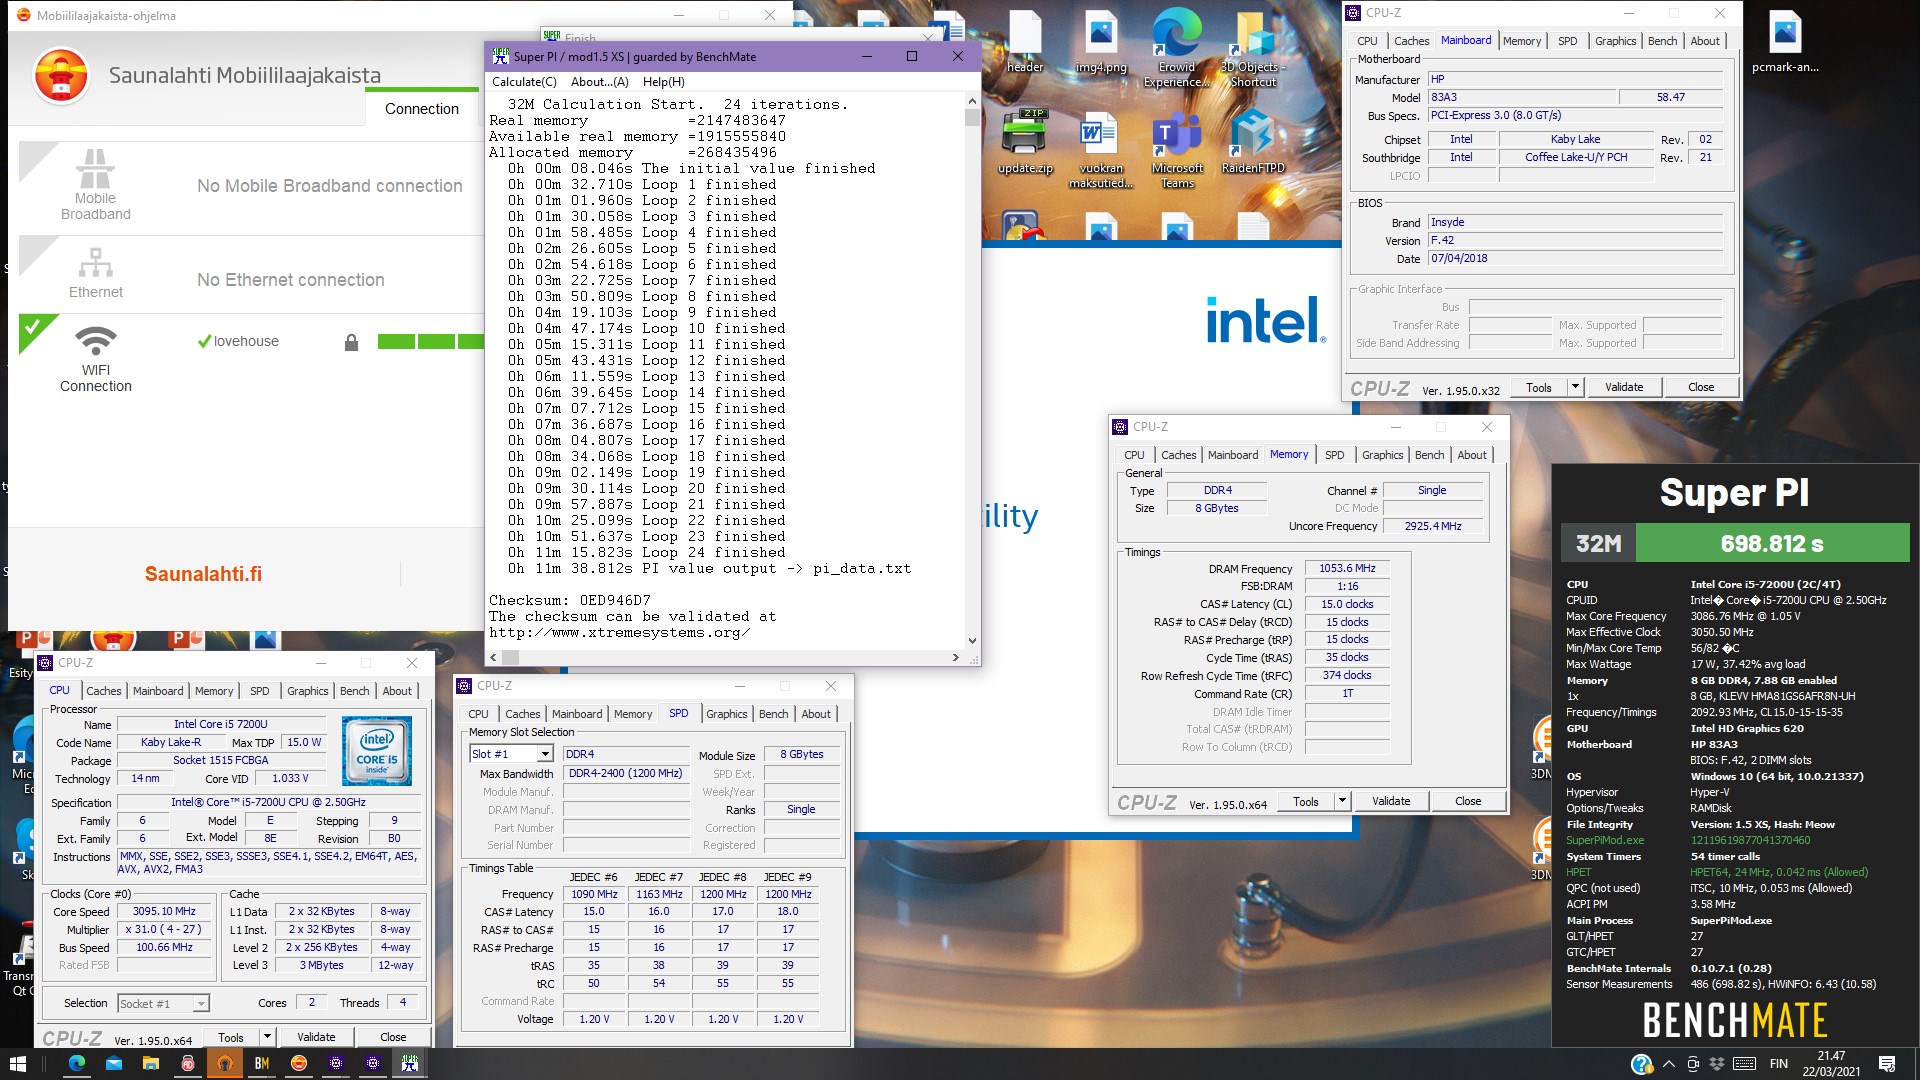The width and height of the screenshot is (1920, 1080).
Task: Open the Calculate(C) menu in Super PI
Action: click(524, 82)
